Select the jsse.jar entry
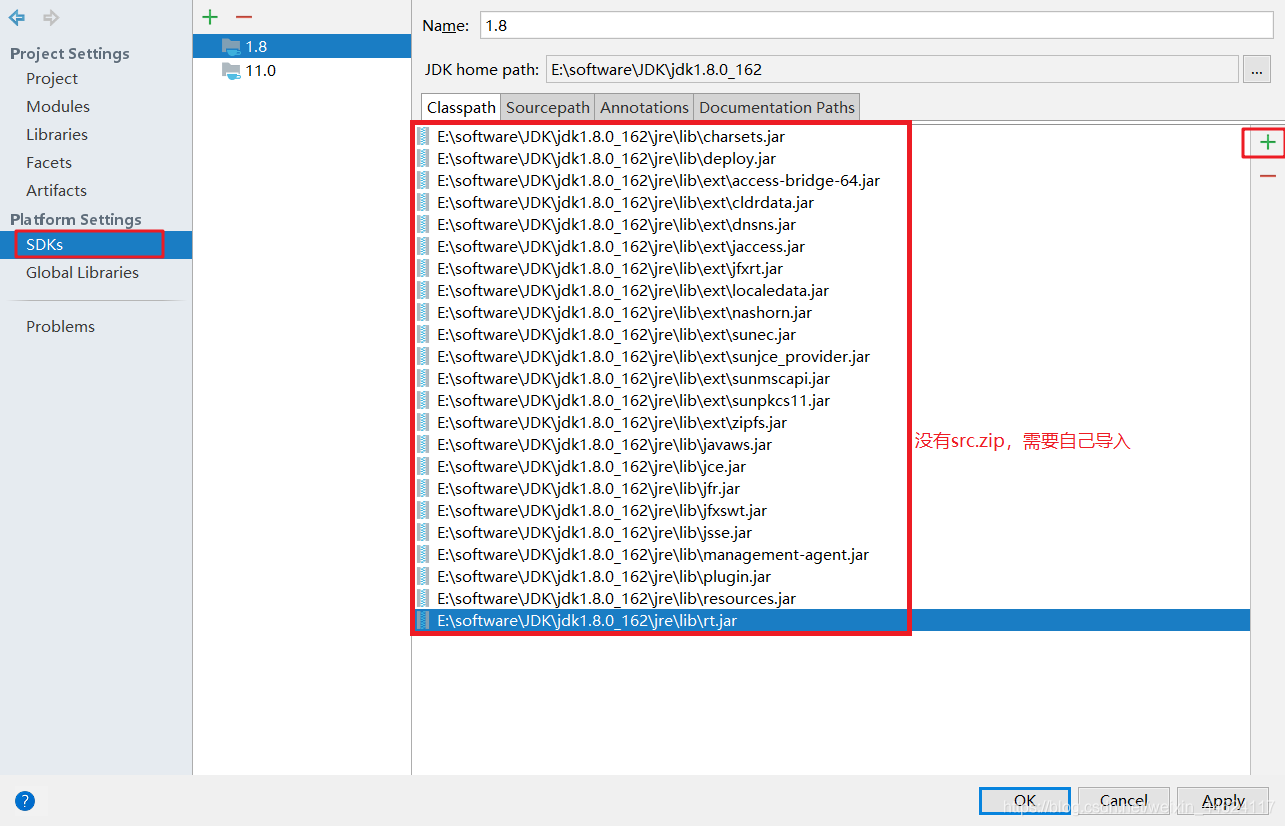Screen dimensions: 1285x826 click(830, 532)
